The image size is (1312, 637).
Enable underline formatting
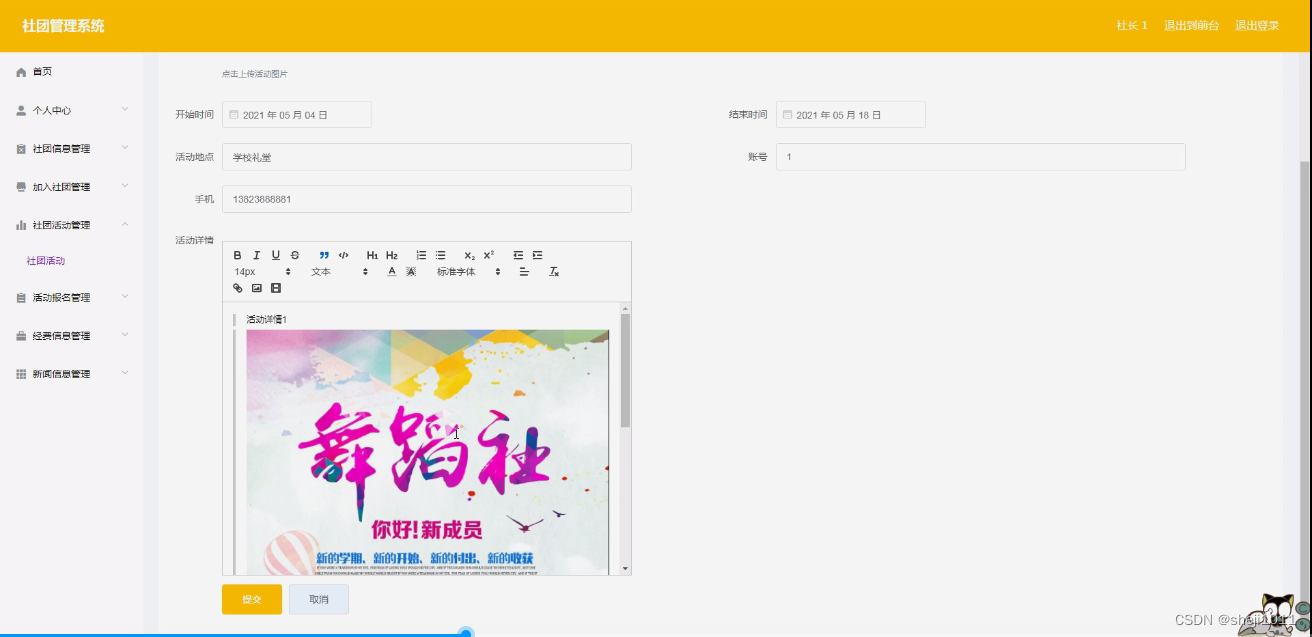pyautogui.click(x=276, y=254)
